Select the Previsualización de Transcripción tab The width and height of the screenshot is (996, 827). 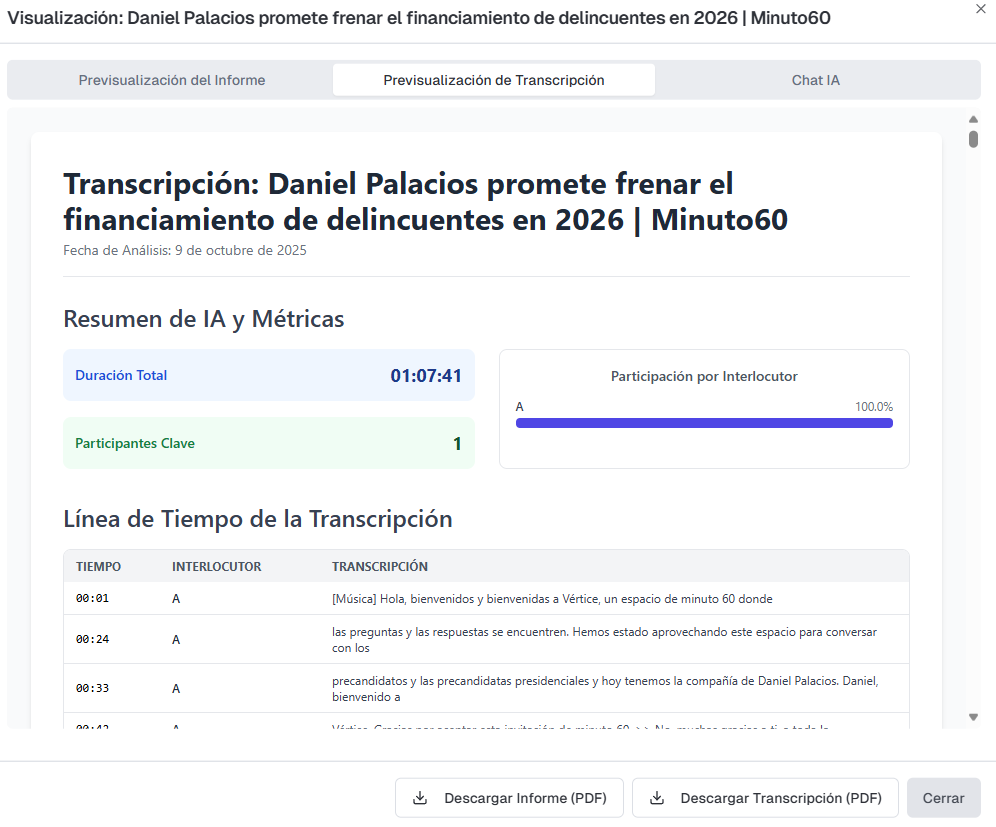[493, 79]
